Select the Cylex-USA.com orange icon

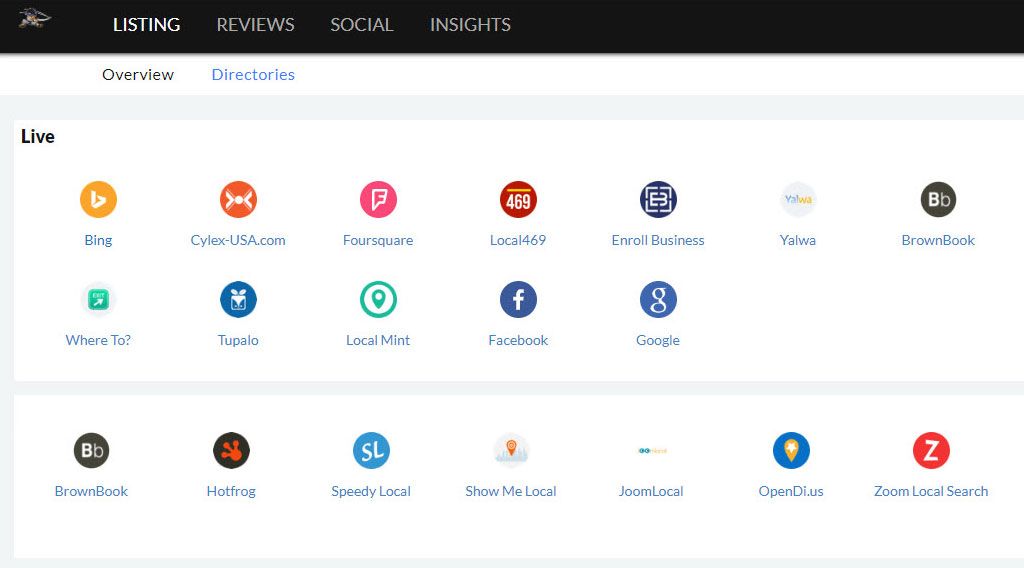(238, 199)
